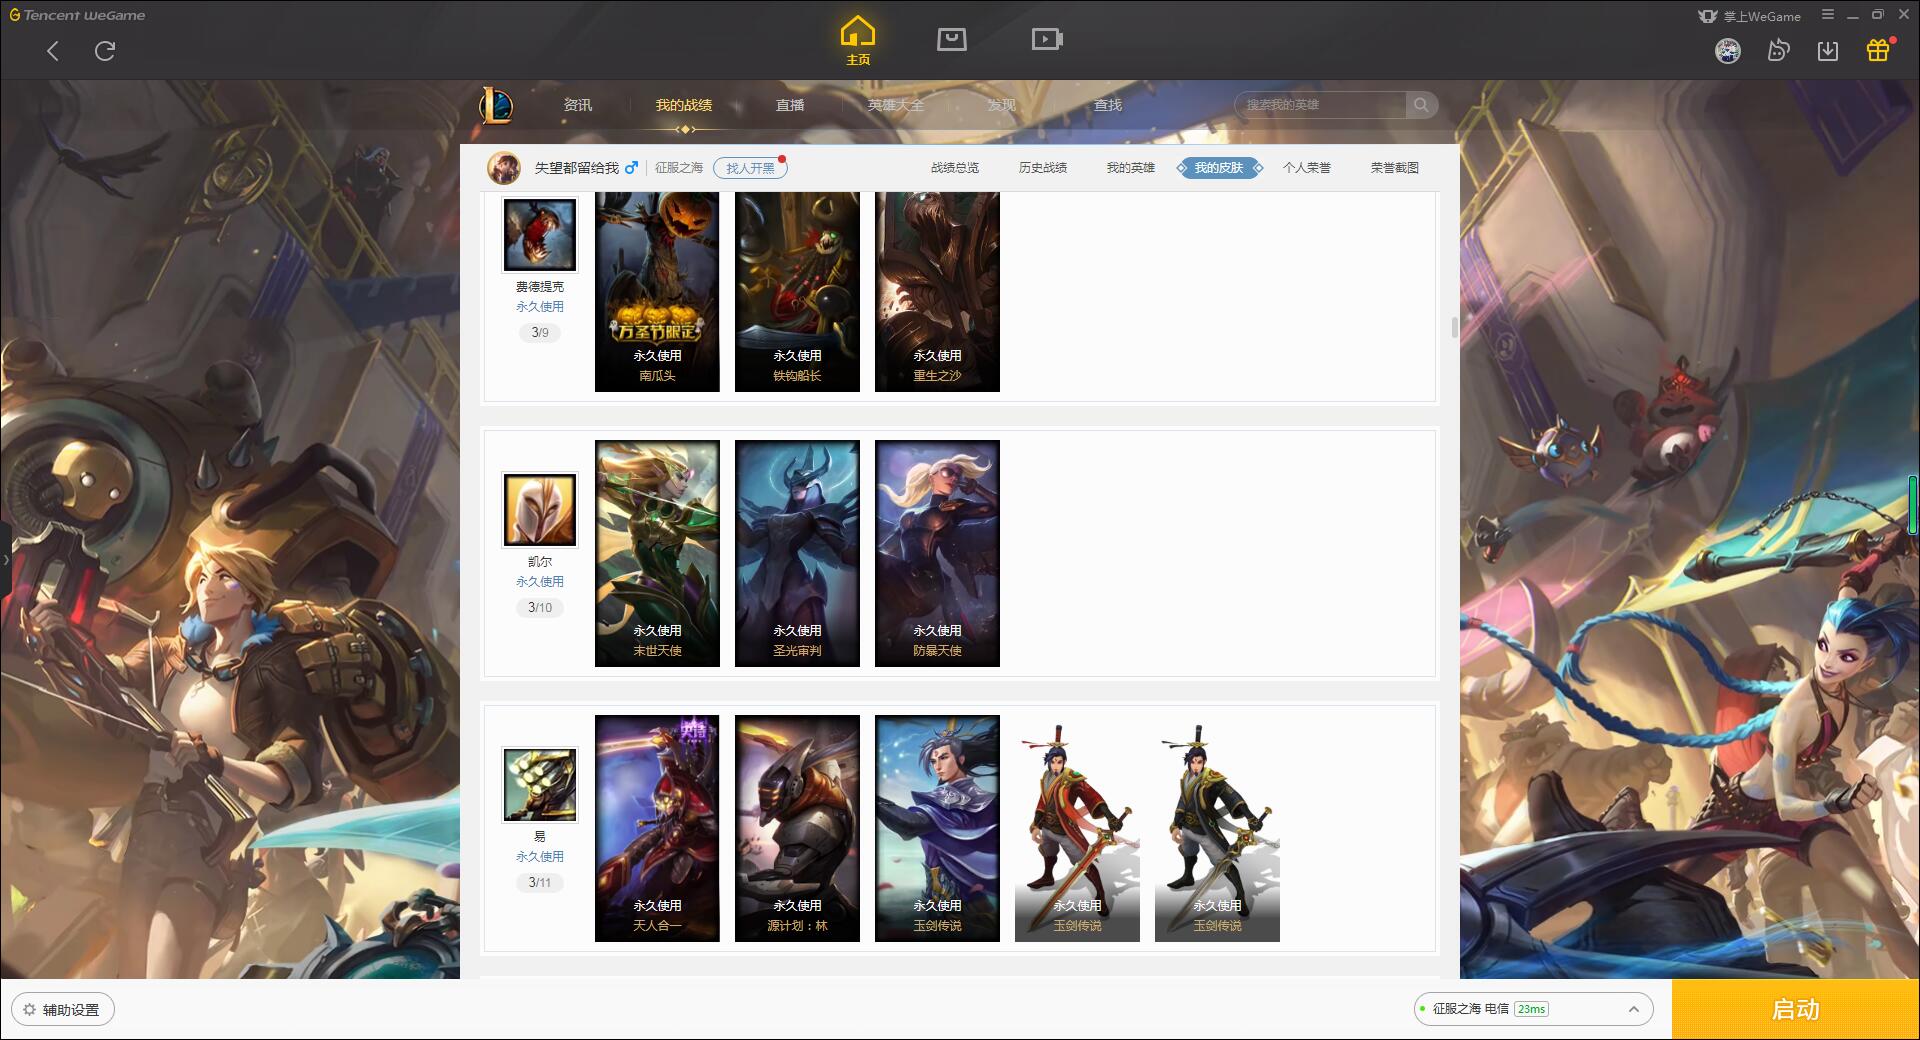This screenshot has height=1040, width=1920.
Task: Switch to the 发现 tab
Action: [x=1001, y=105]
